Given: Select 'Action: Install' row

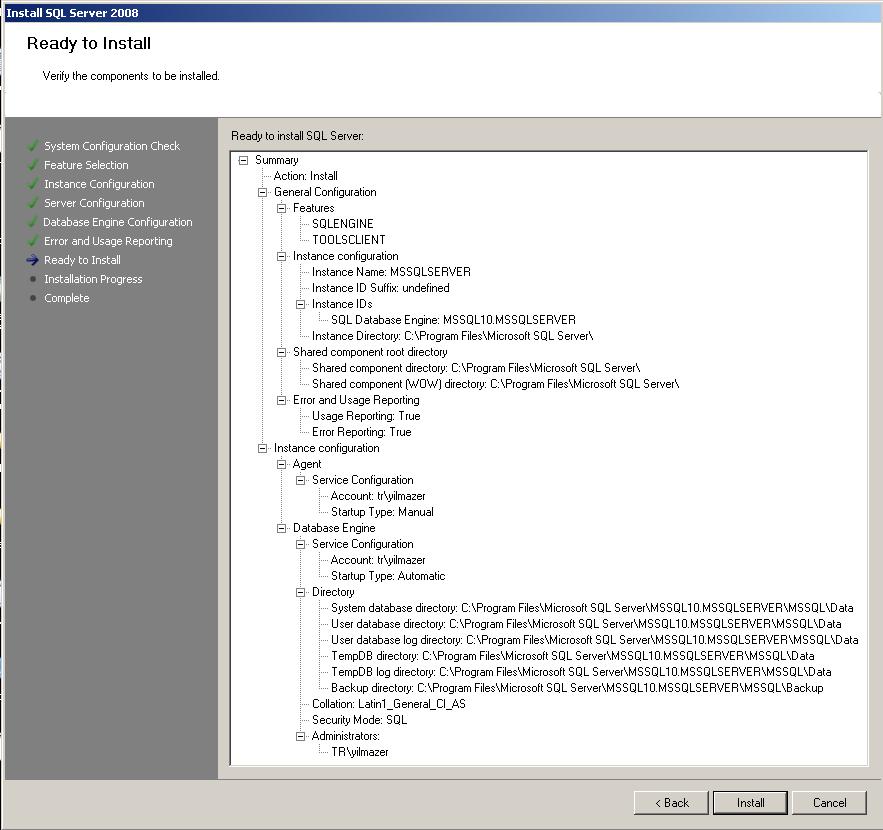Looking at the screenshot, I should coord(305,176).
